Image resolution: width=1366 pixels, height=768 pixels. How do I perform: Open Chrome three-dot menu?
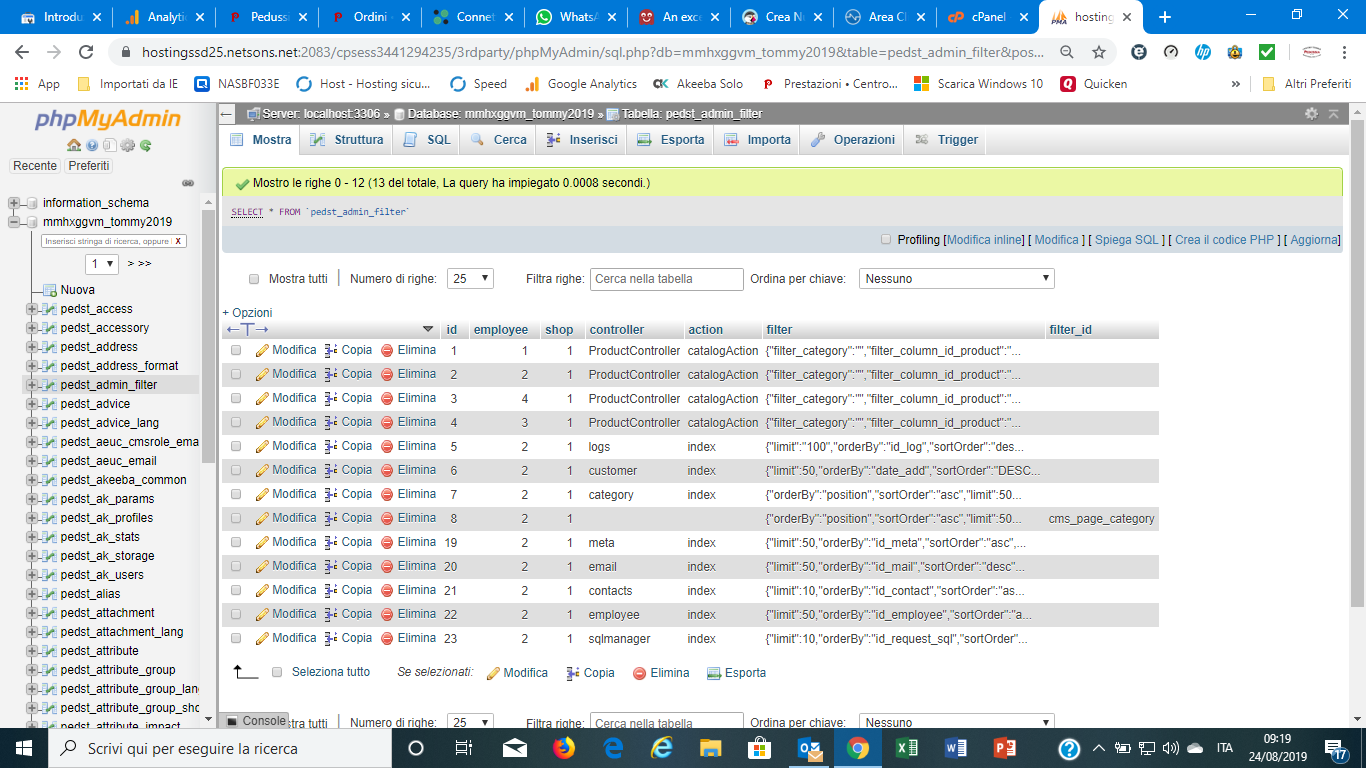1346,52
